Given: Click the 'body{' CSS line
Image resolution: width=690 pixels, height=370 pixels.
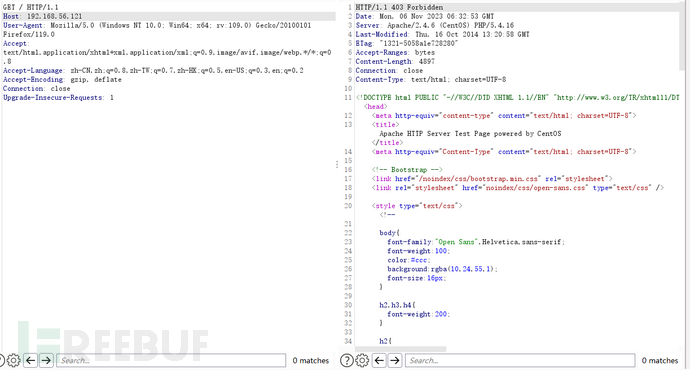Looking at the screenshot, I should 389,233.
